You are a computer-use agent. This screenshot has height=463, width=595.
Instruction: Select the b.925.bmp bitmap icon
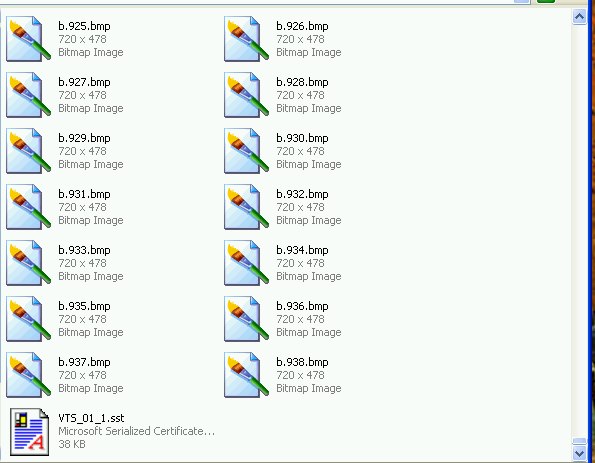click(28, 38)
